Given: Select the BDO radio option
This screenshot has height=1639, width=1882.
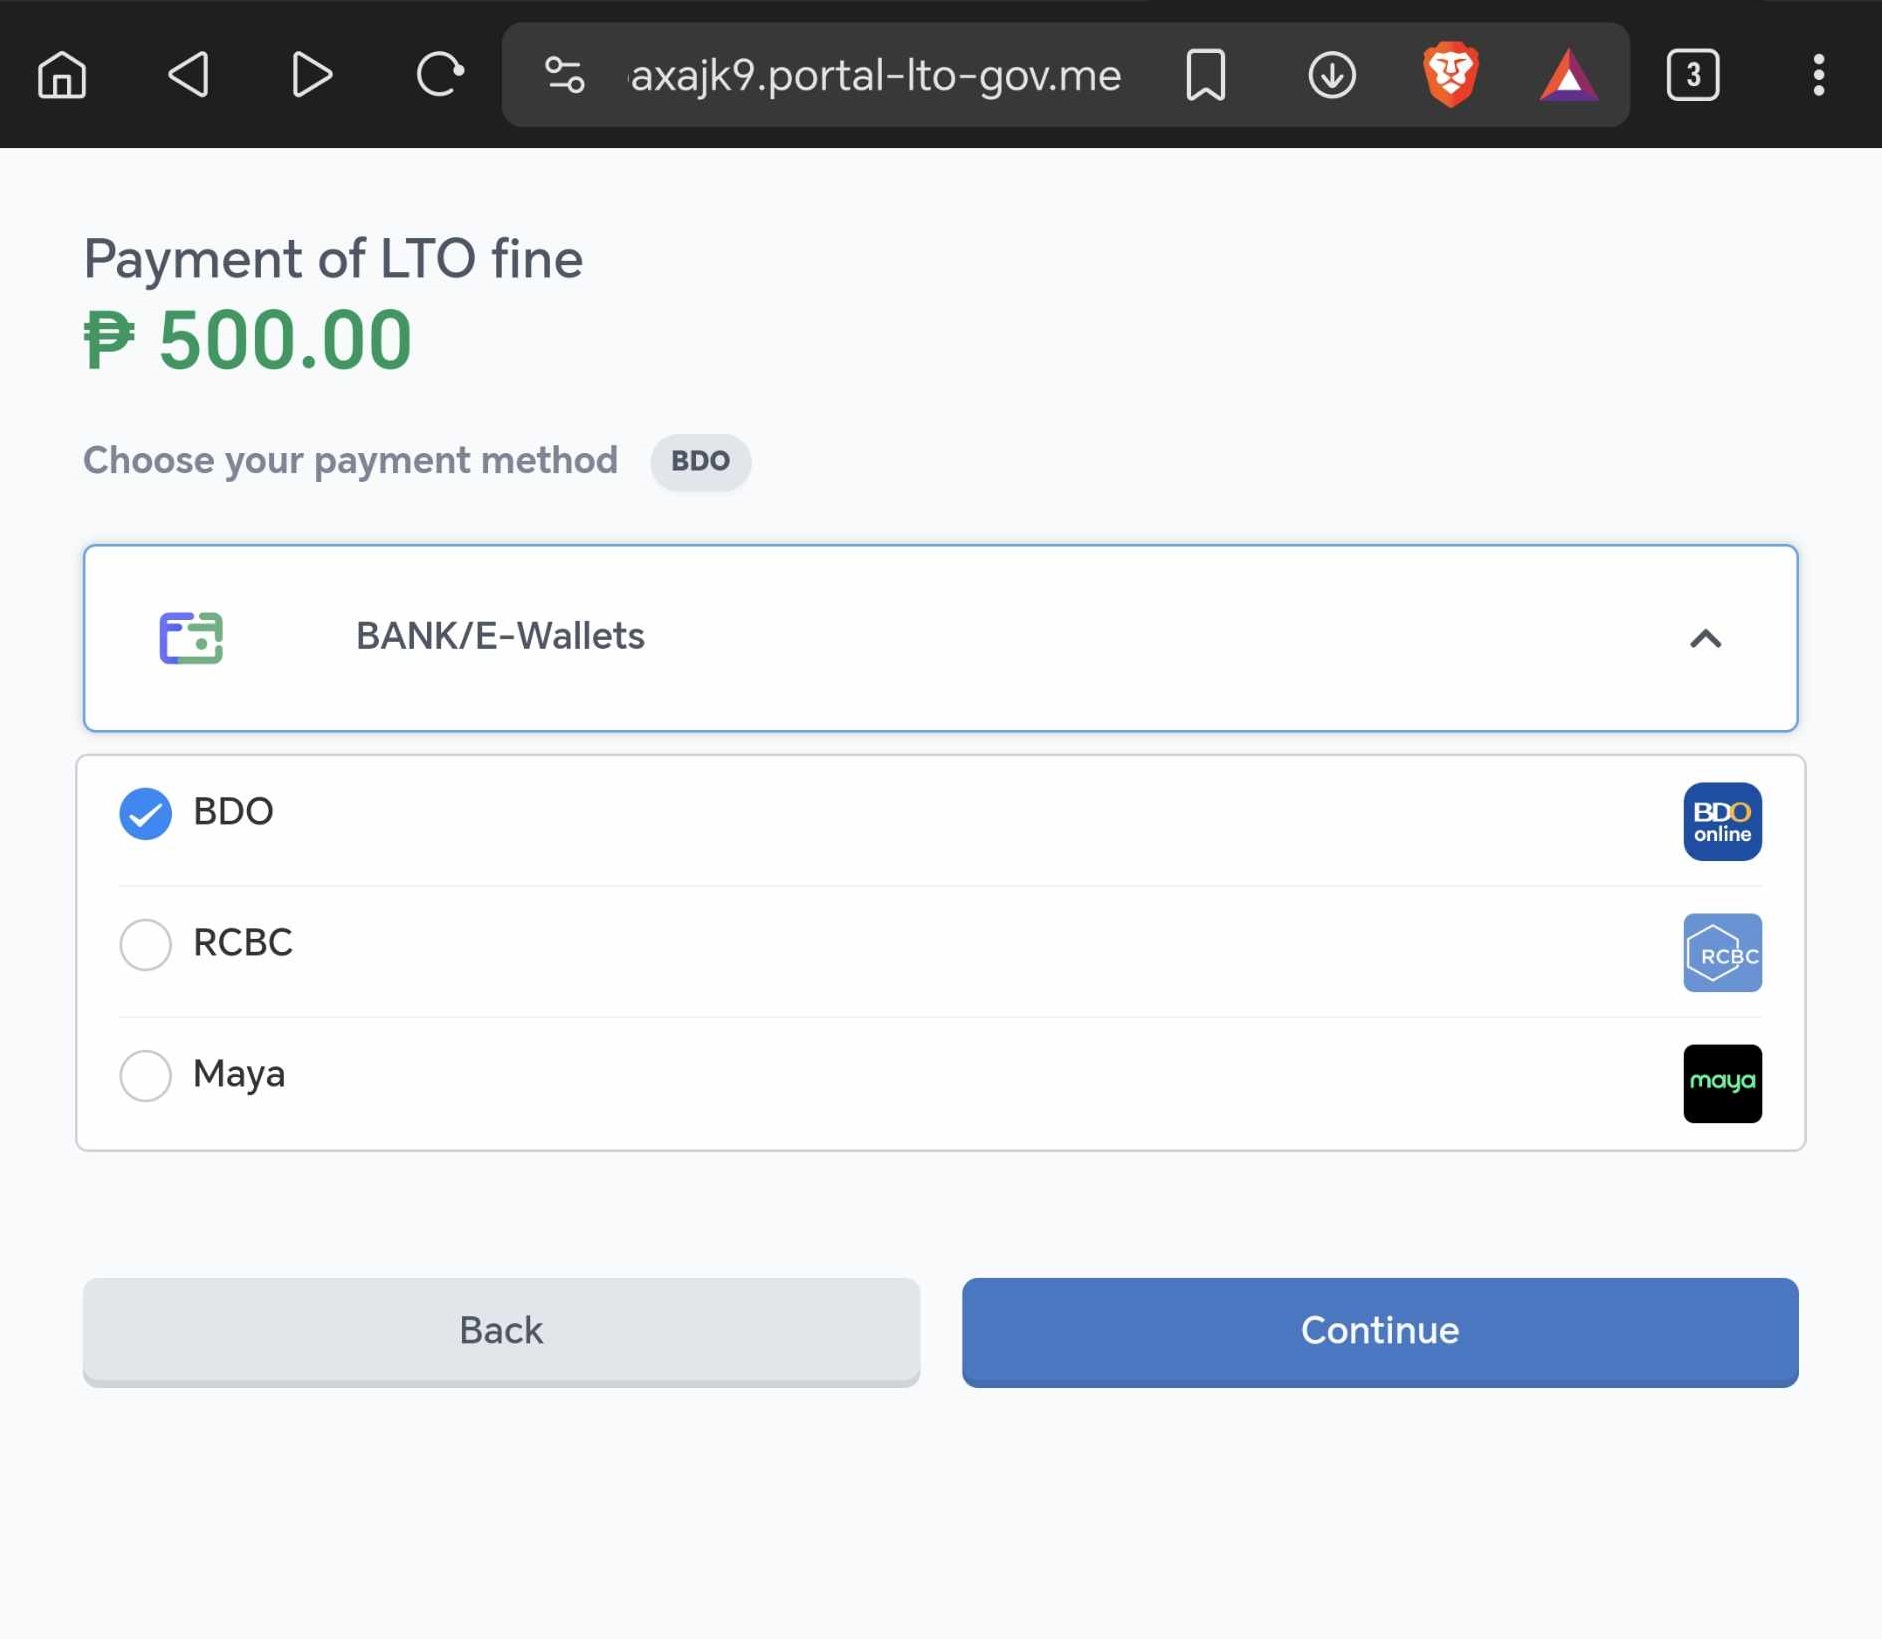Looking at the screenshot, I should (x=146, y=813).
